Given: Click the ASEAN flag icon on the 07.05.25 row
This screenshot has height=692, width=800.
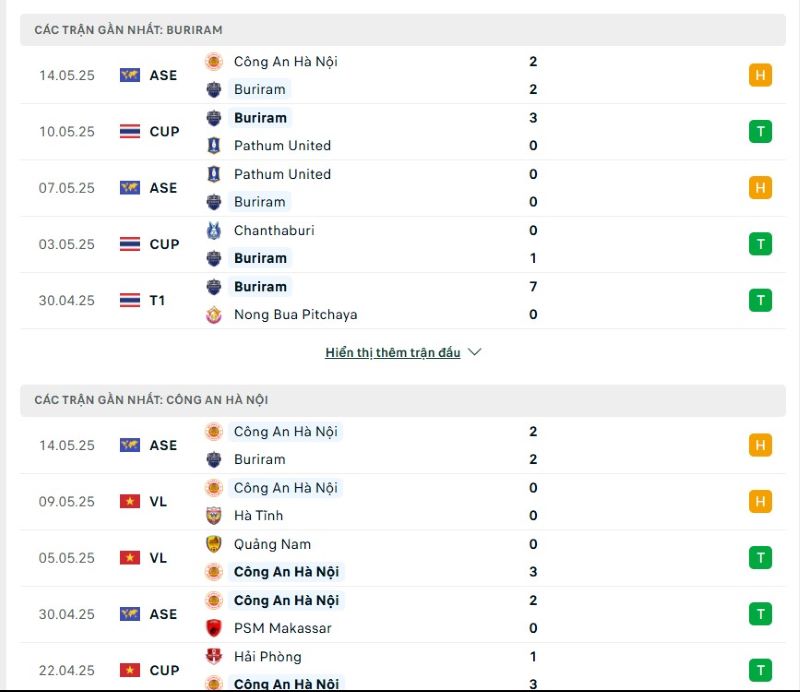Looking at the screenshot, I should point(130,187).
